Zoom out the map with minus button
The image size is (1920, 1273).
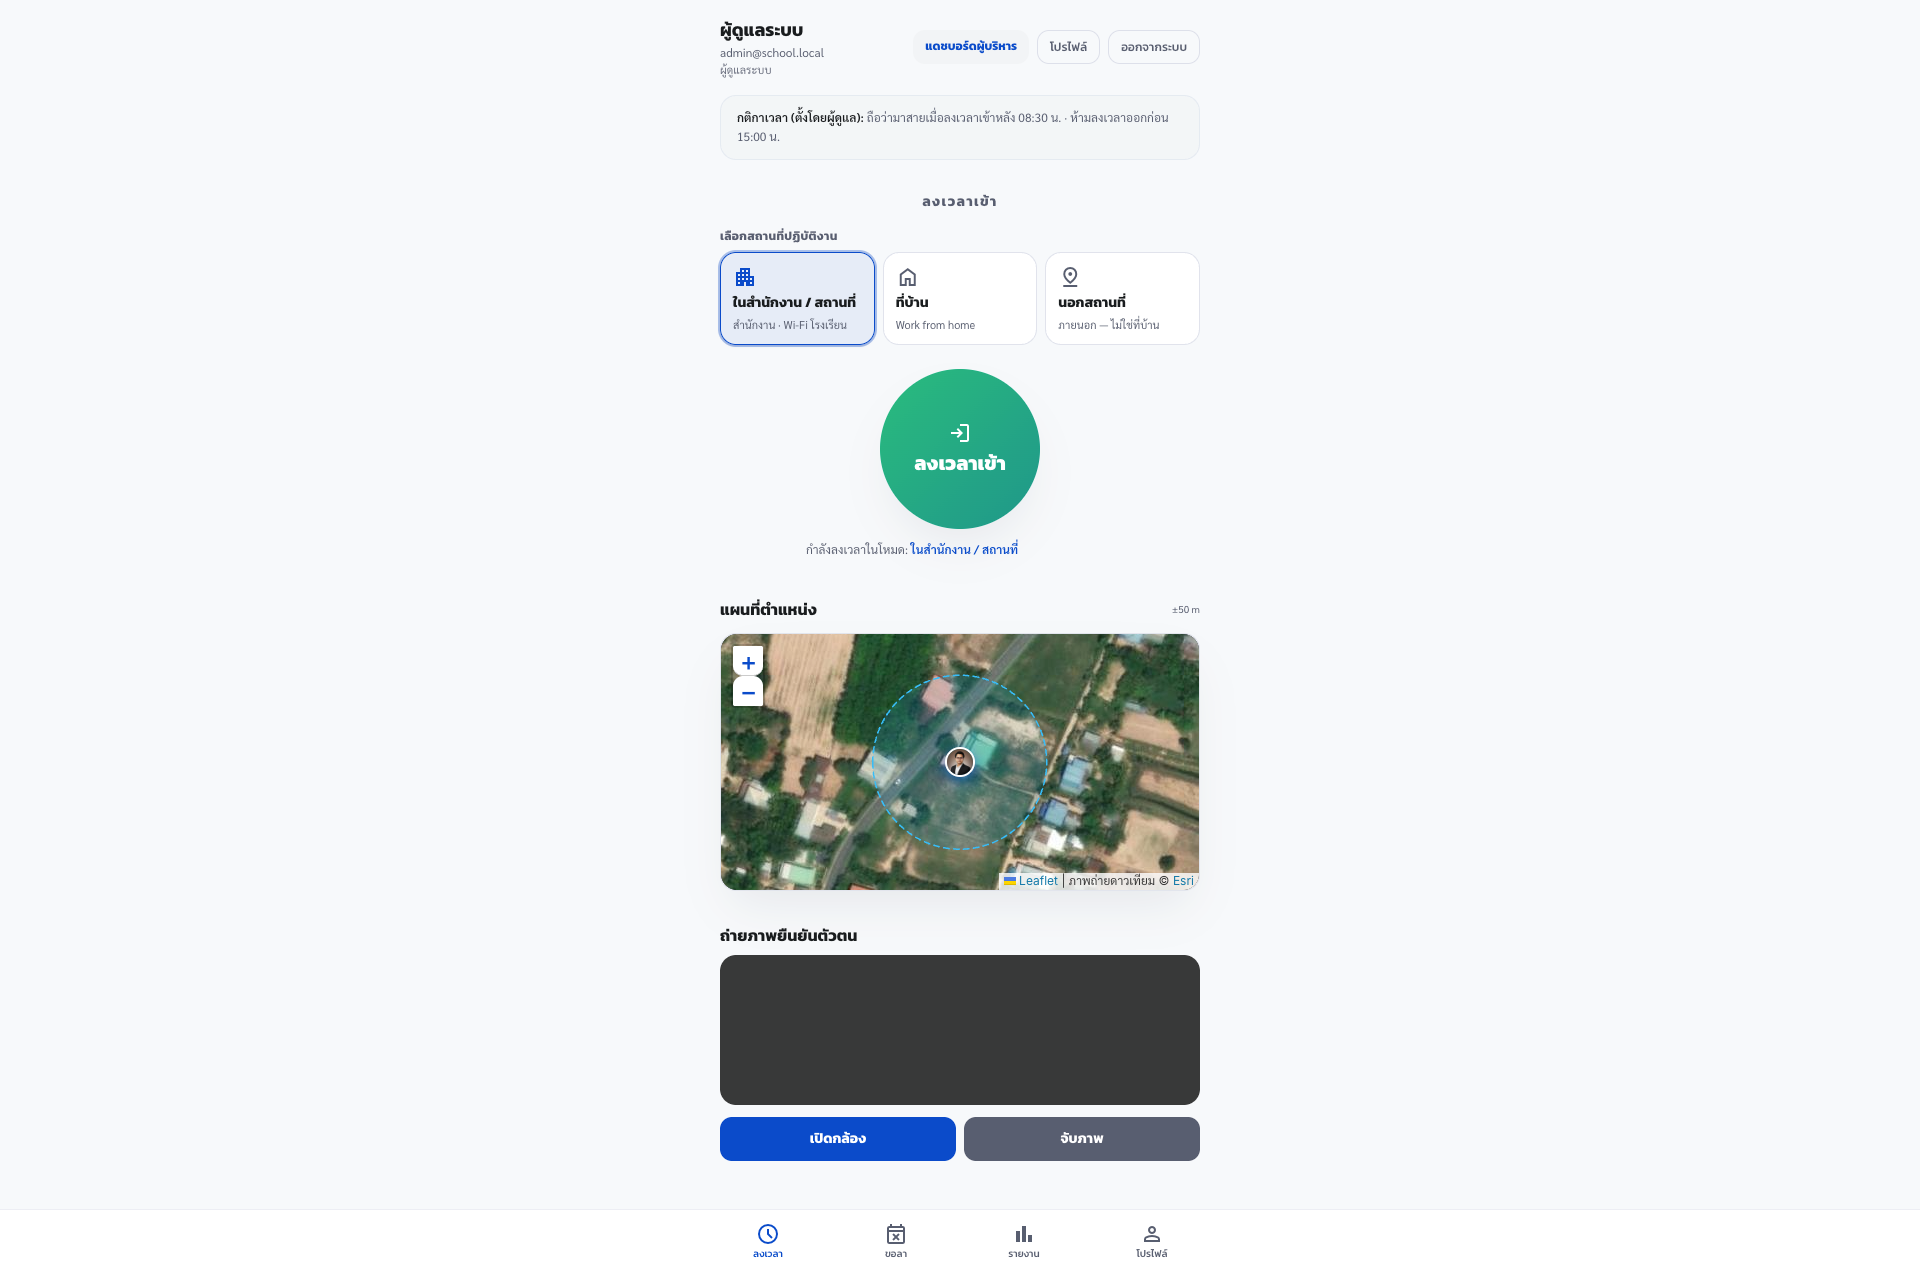coord(748,692)
